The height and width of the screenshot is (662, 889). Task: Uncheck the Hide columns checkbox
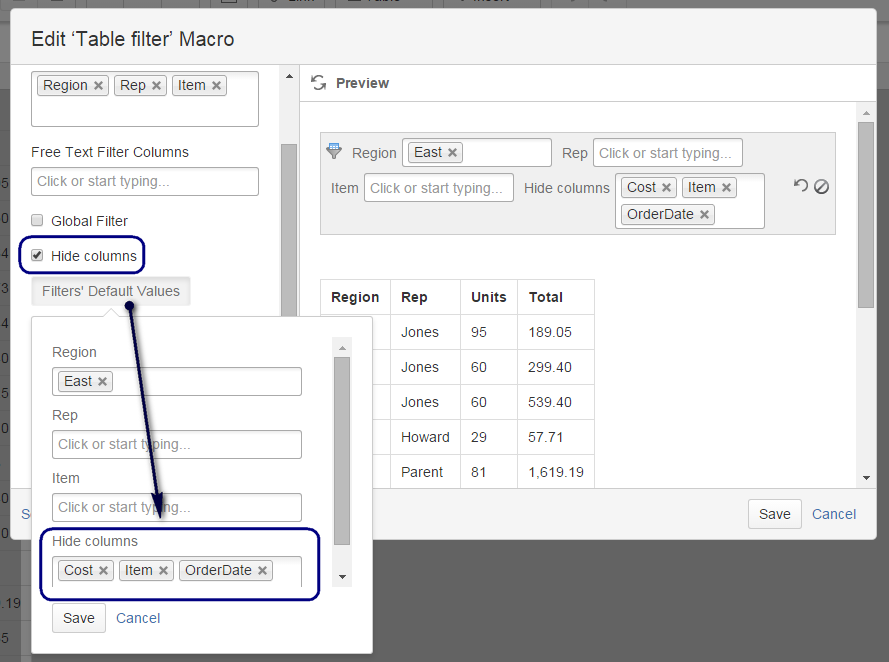(37, 255)
